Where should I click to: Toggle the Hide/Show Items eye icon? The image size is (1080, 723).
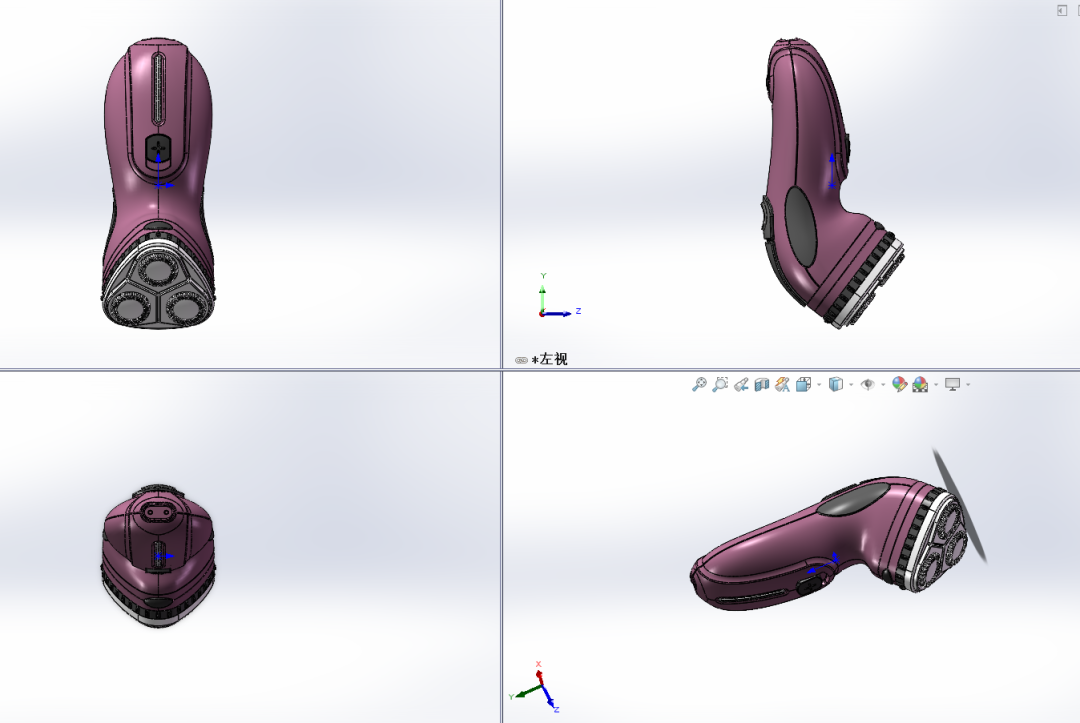coord(868,384)
